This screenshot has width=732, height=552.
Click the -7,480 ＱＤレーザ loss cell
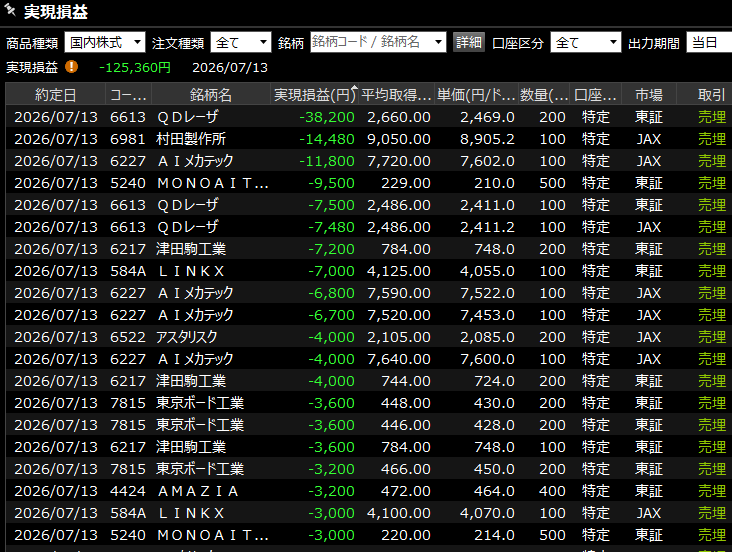pos(331,227)
